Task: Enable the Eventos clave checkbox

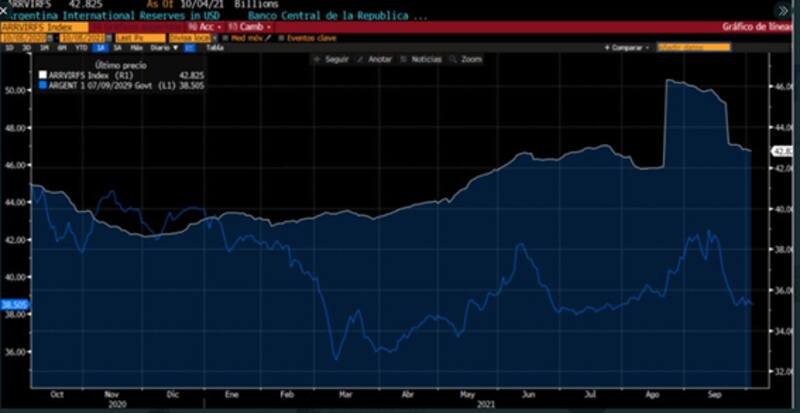Action: (281, 38)
